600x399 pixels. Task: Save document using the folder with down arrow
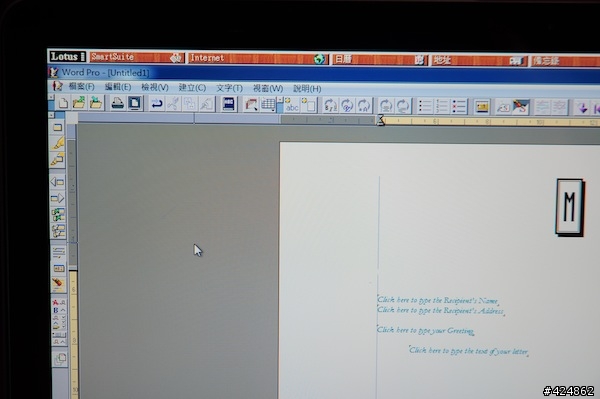pos(96,103)
